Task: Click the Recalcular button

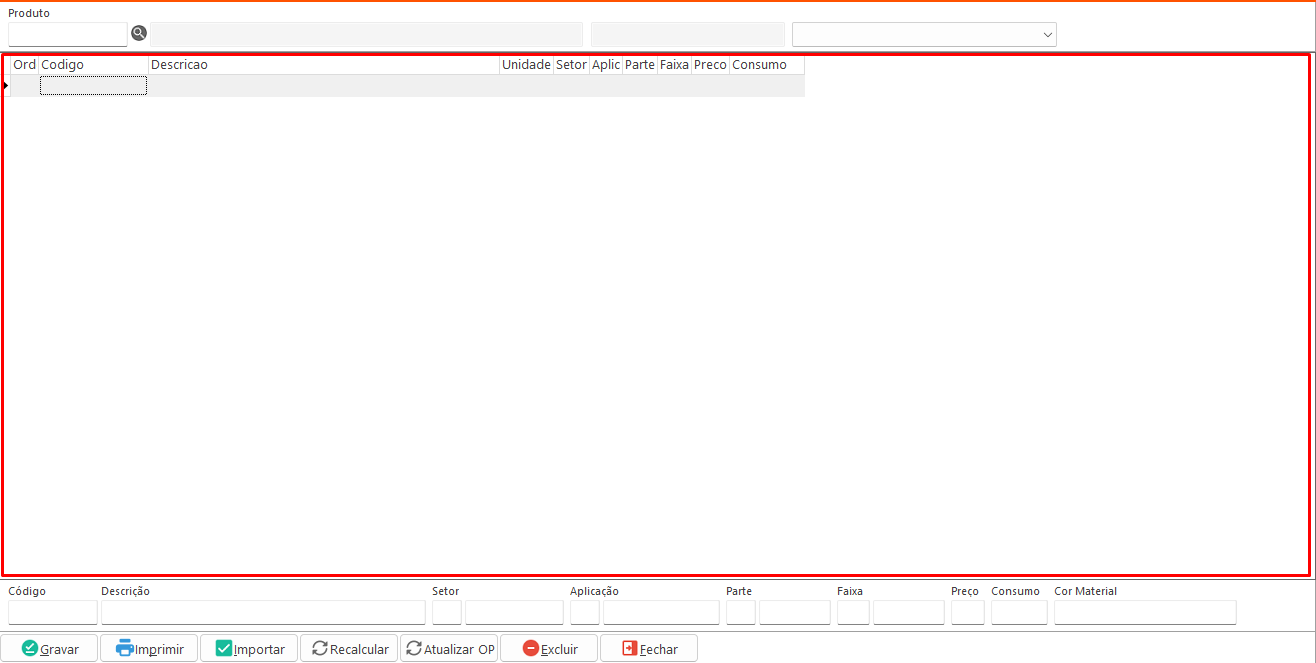Action: pos(349,649)
